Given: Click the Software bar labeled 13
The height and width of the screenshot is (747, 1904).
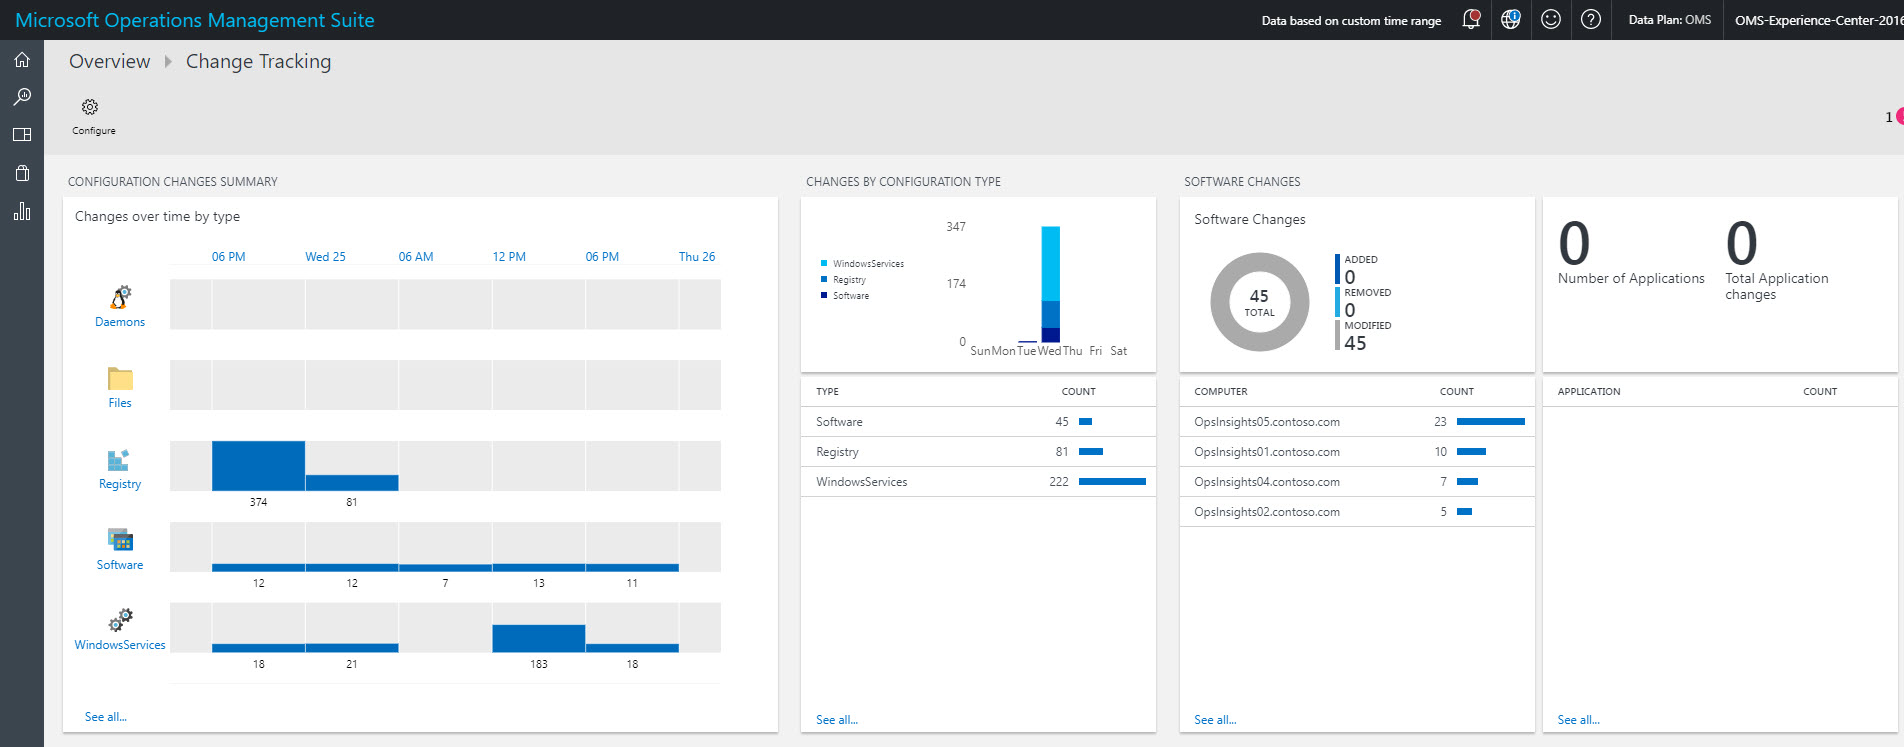Looking at the screenshot, I should pos(538,568).
